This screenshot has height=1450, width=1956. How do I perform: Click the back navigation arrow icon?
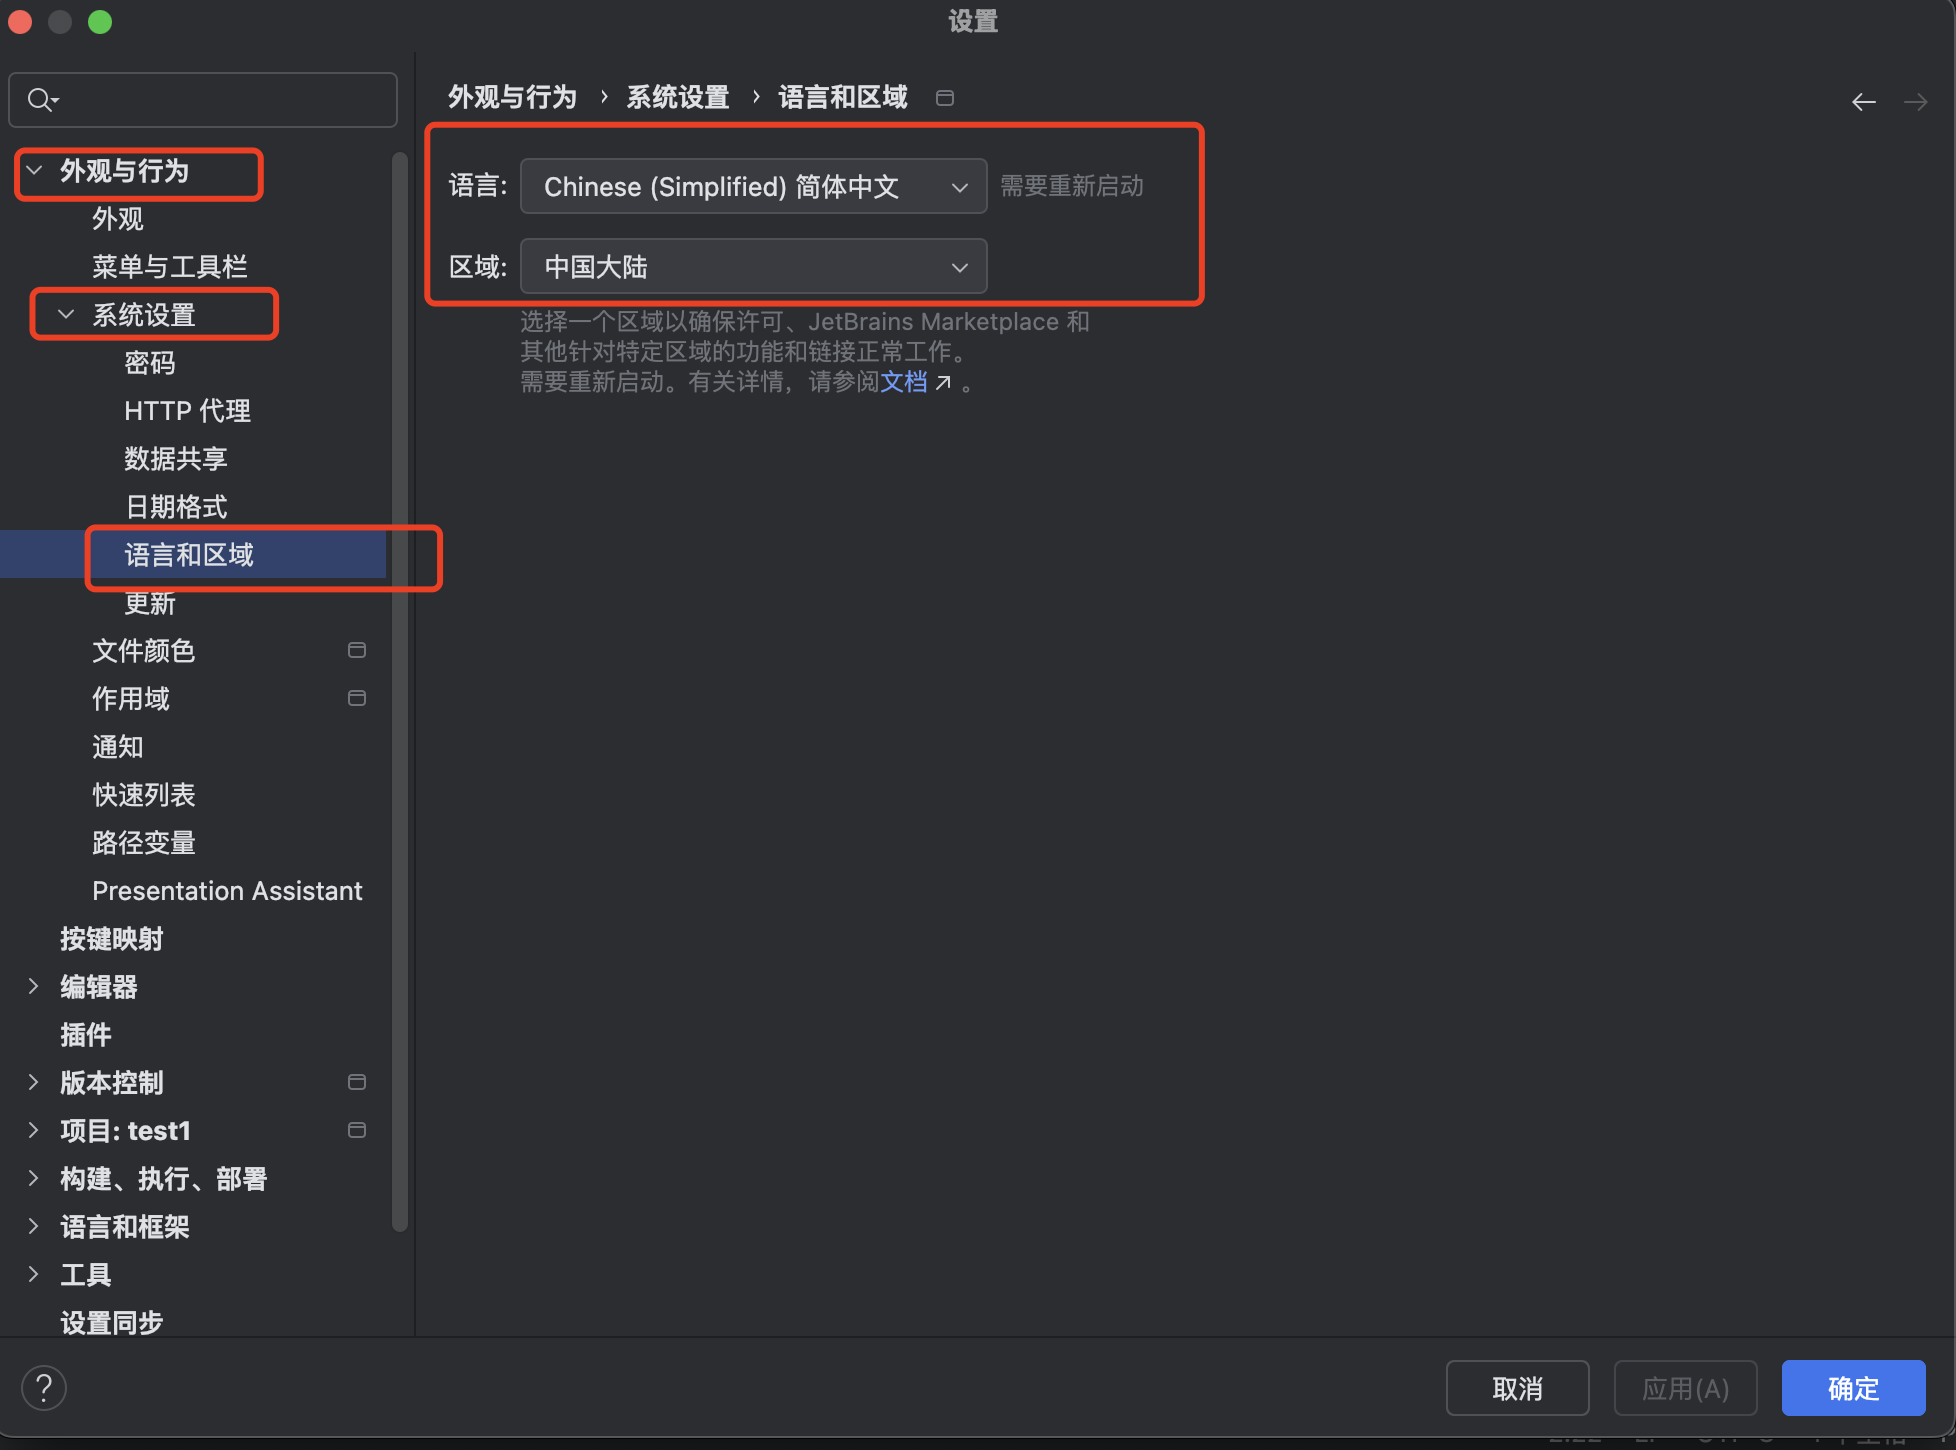tap(1863, 102)
